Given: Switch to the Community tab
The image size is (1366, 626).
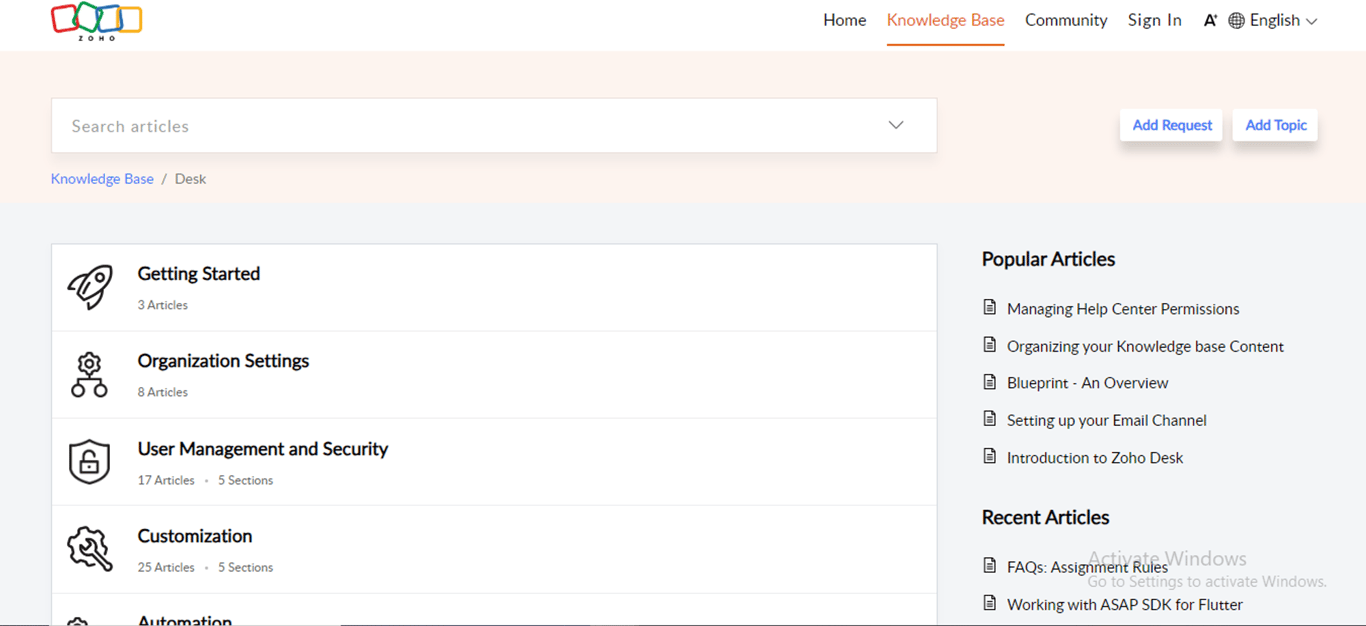Looking at the screenshot, I should point(1066,19).
